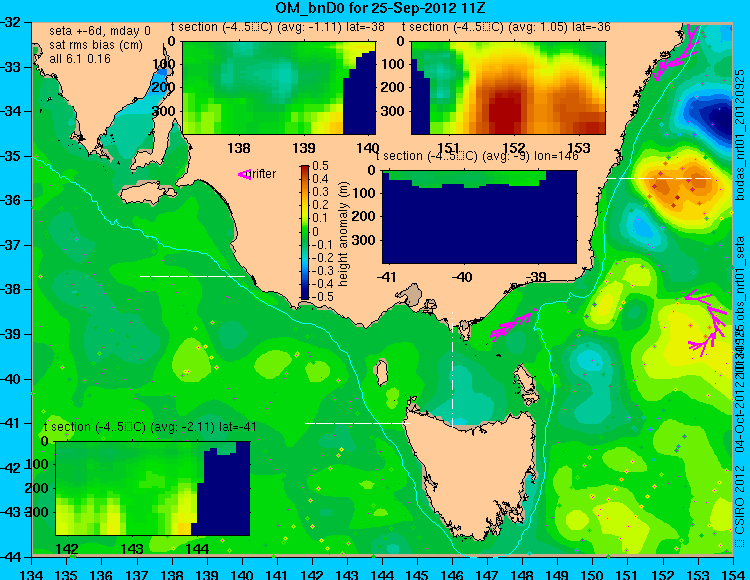Viewport: 750px width, 580px height.
Task: Click the bottom axis longitude label 141
Action: pyautogui.click(x=276, y=573)
